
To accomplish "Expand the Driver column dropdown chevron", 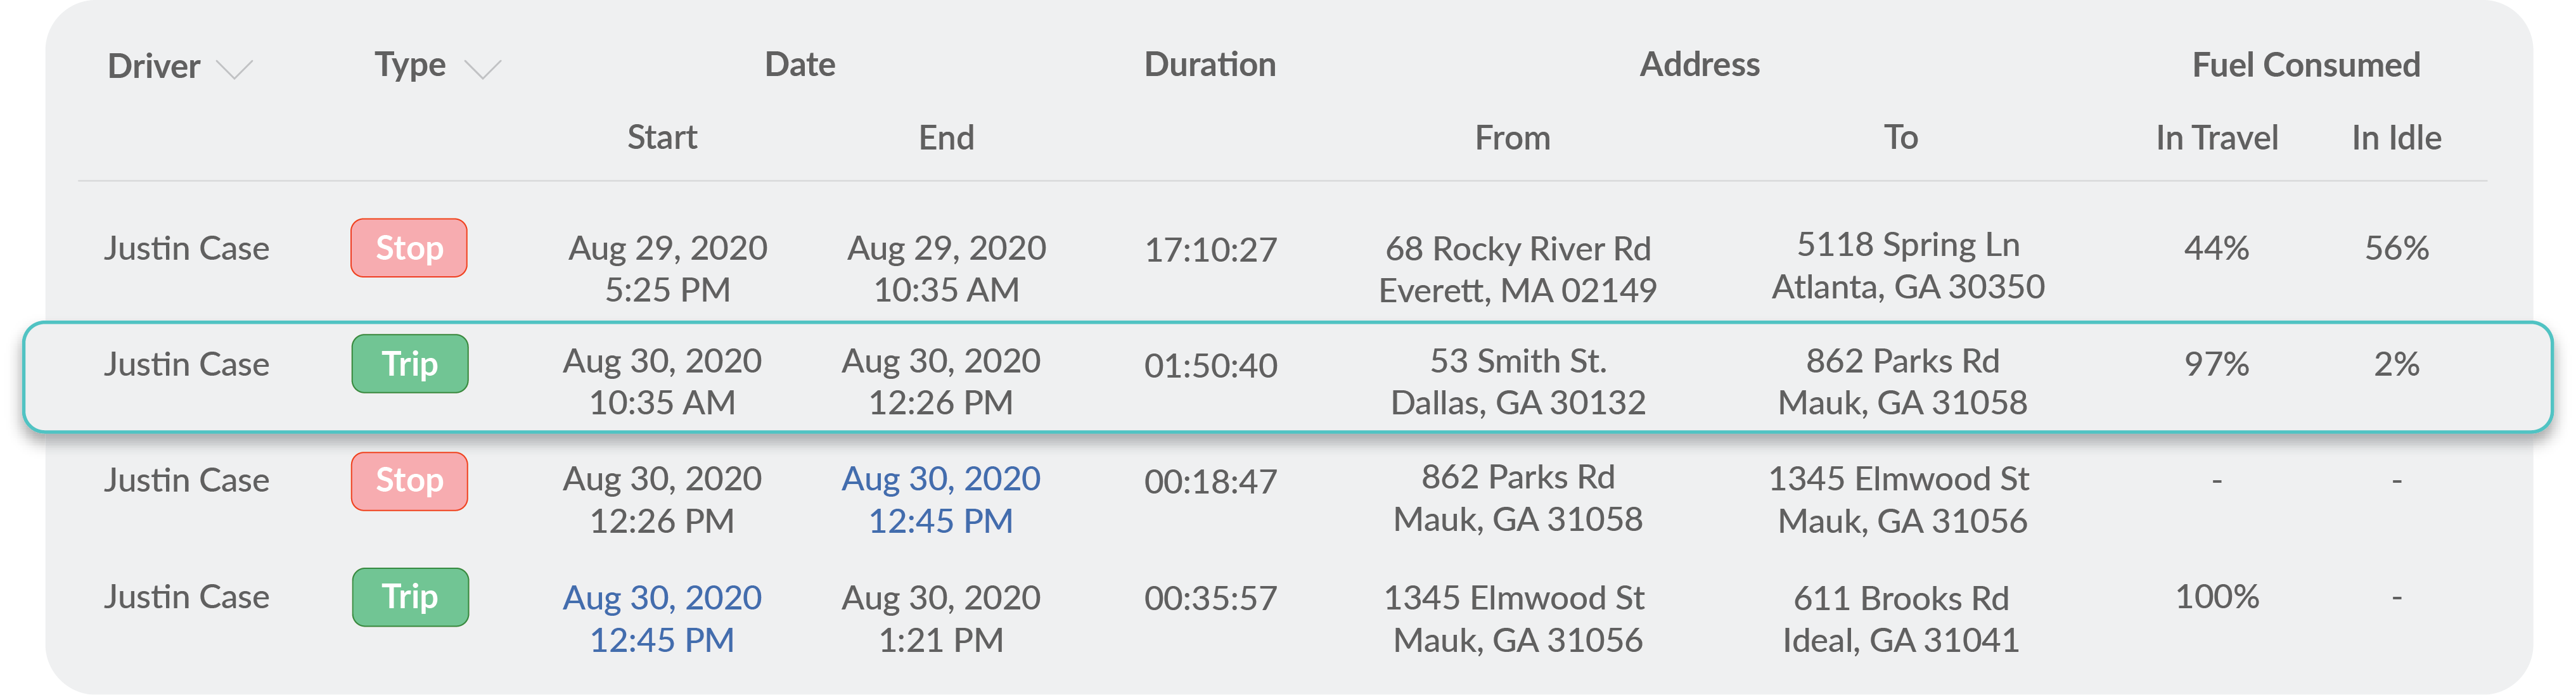I will [x=235, y=69].
